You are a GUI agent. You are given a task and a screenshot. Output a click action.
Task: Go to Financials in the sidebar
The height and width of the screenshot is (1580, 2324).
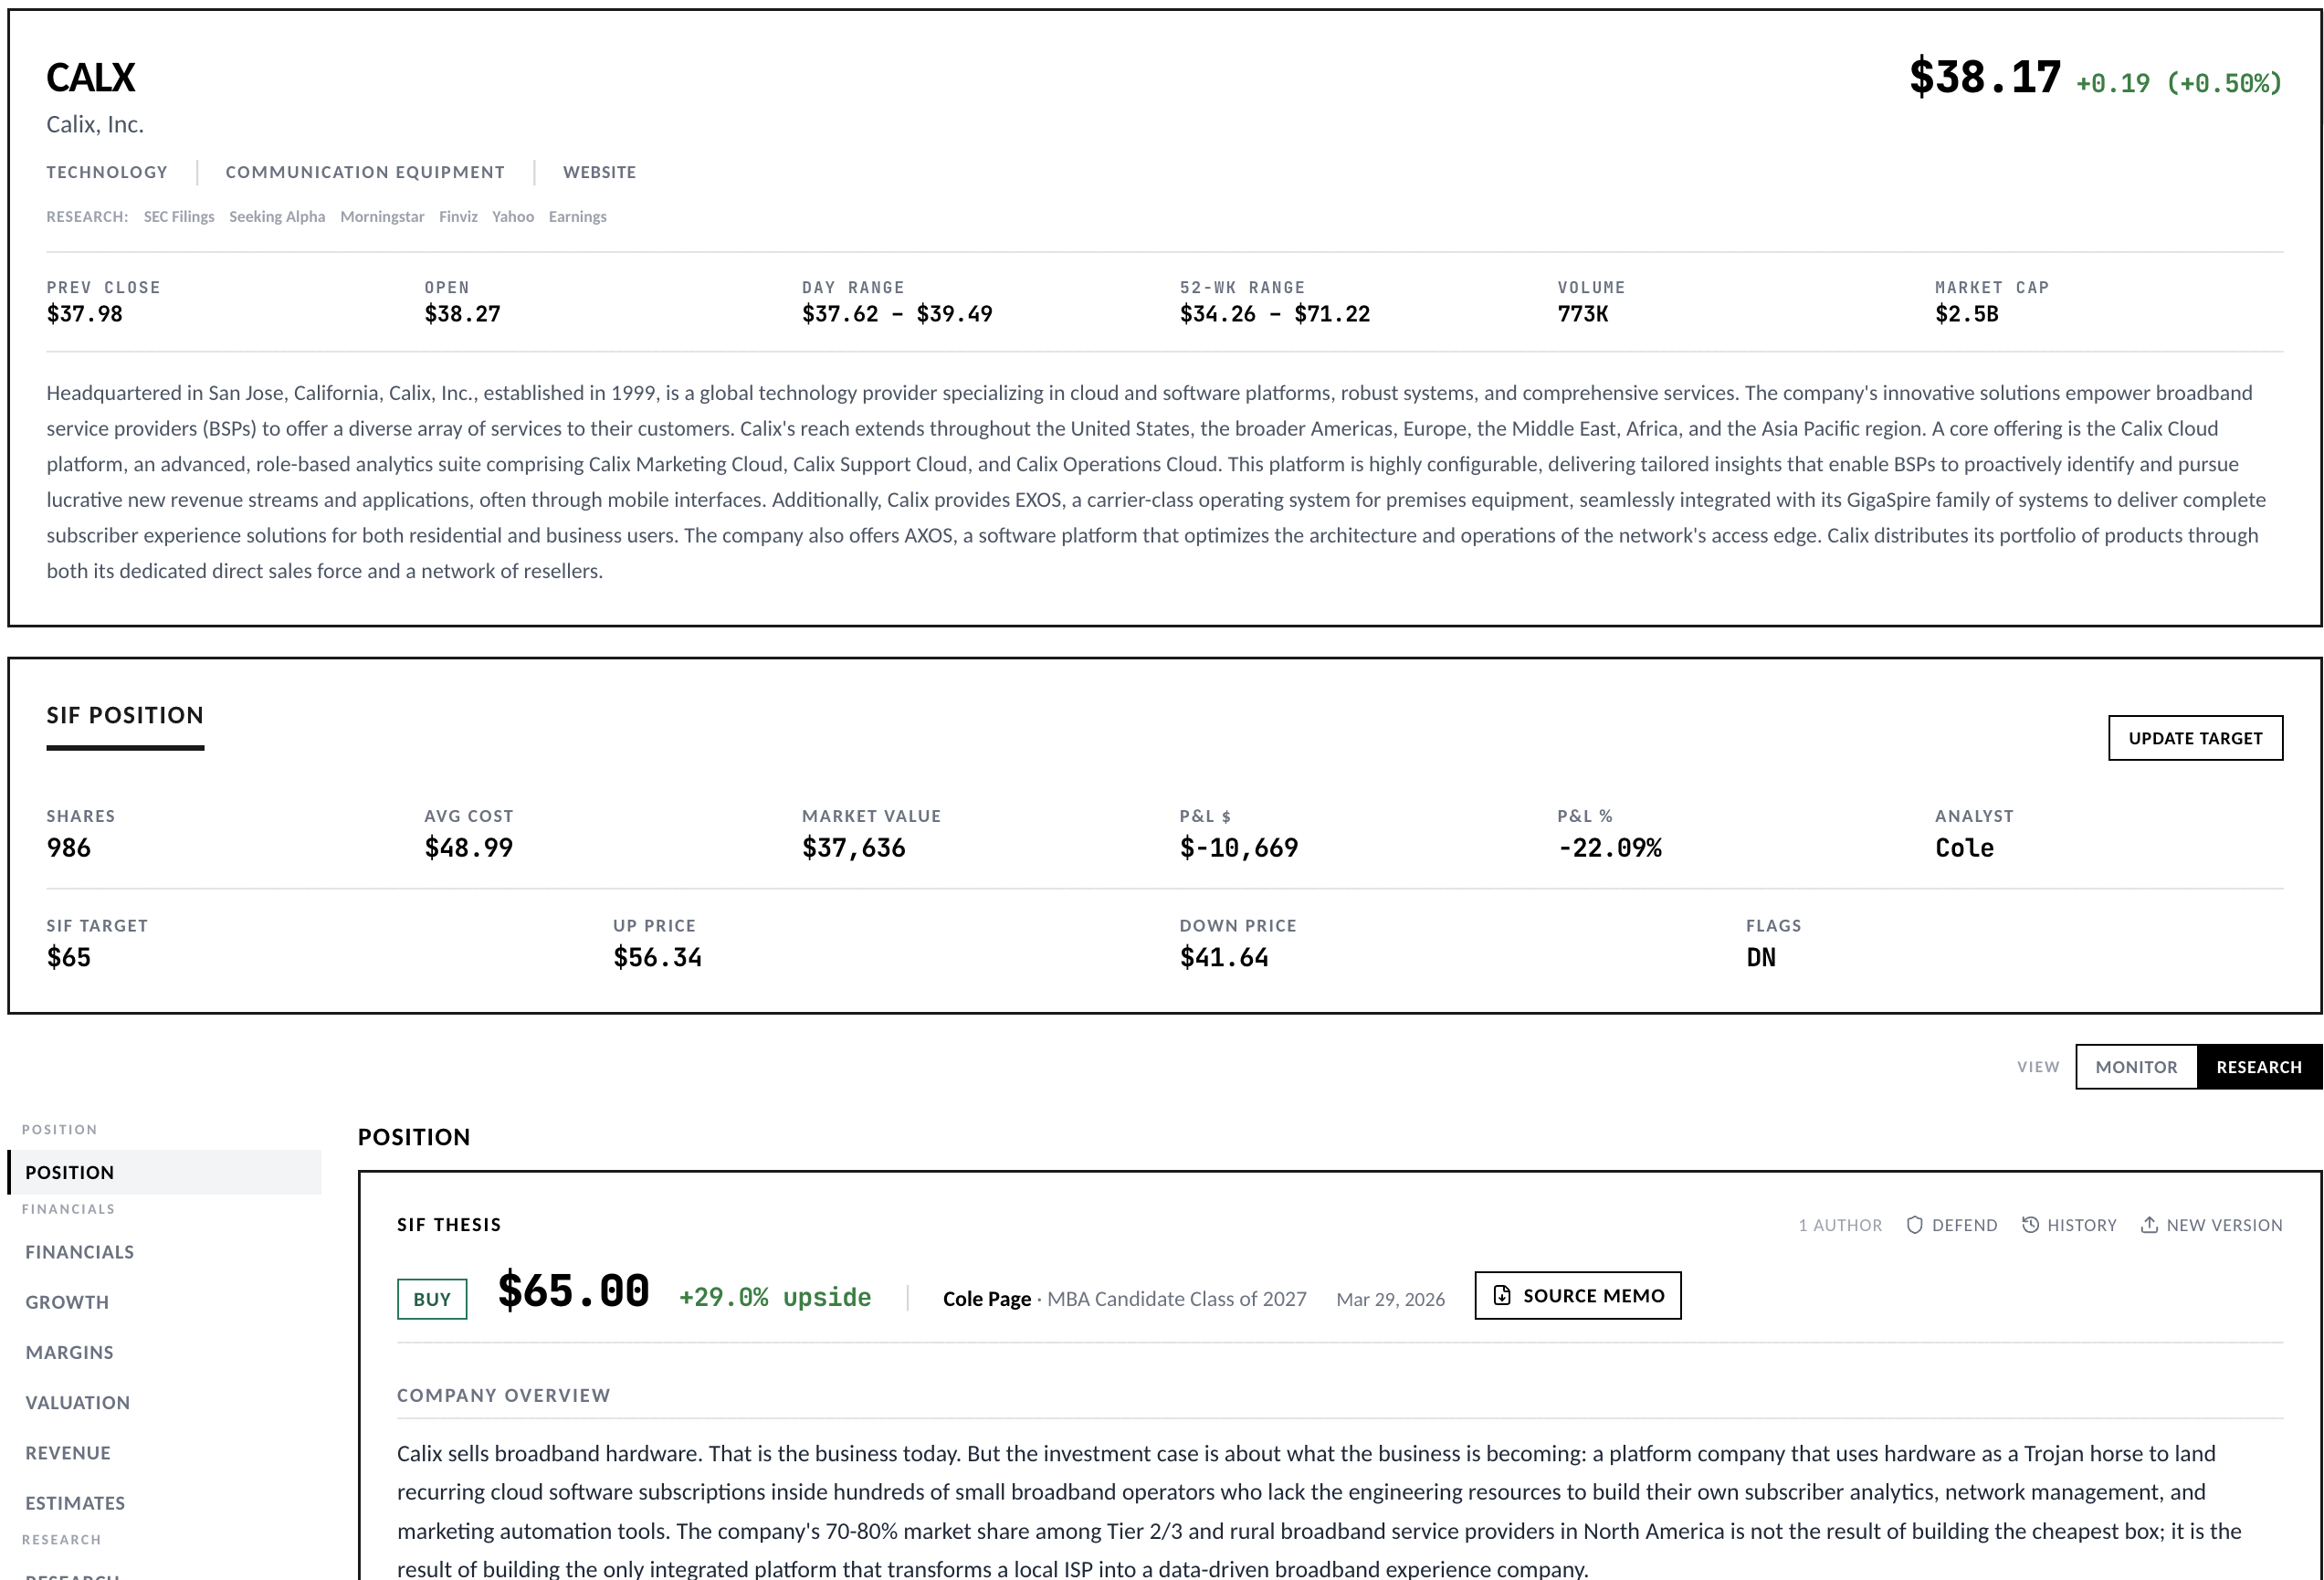point(165,1252)
